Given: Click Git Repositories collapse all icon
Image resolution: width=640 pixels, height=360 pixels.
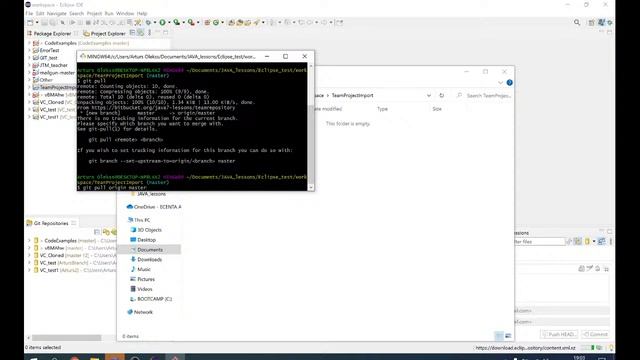Looking at the screenshot, I should [x=97, y=232].
